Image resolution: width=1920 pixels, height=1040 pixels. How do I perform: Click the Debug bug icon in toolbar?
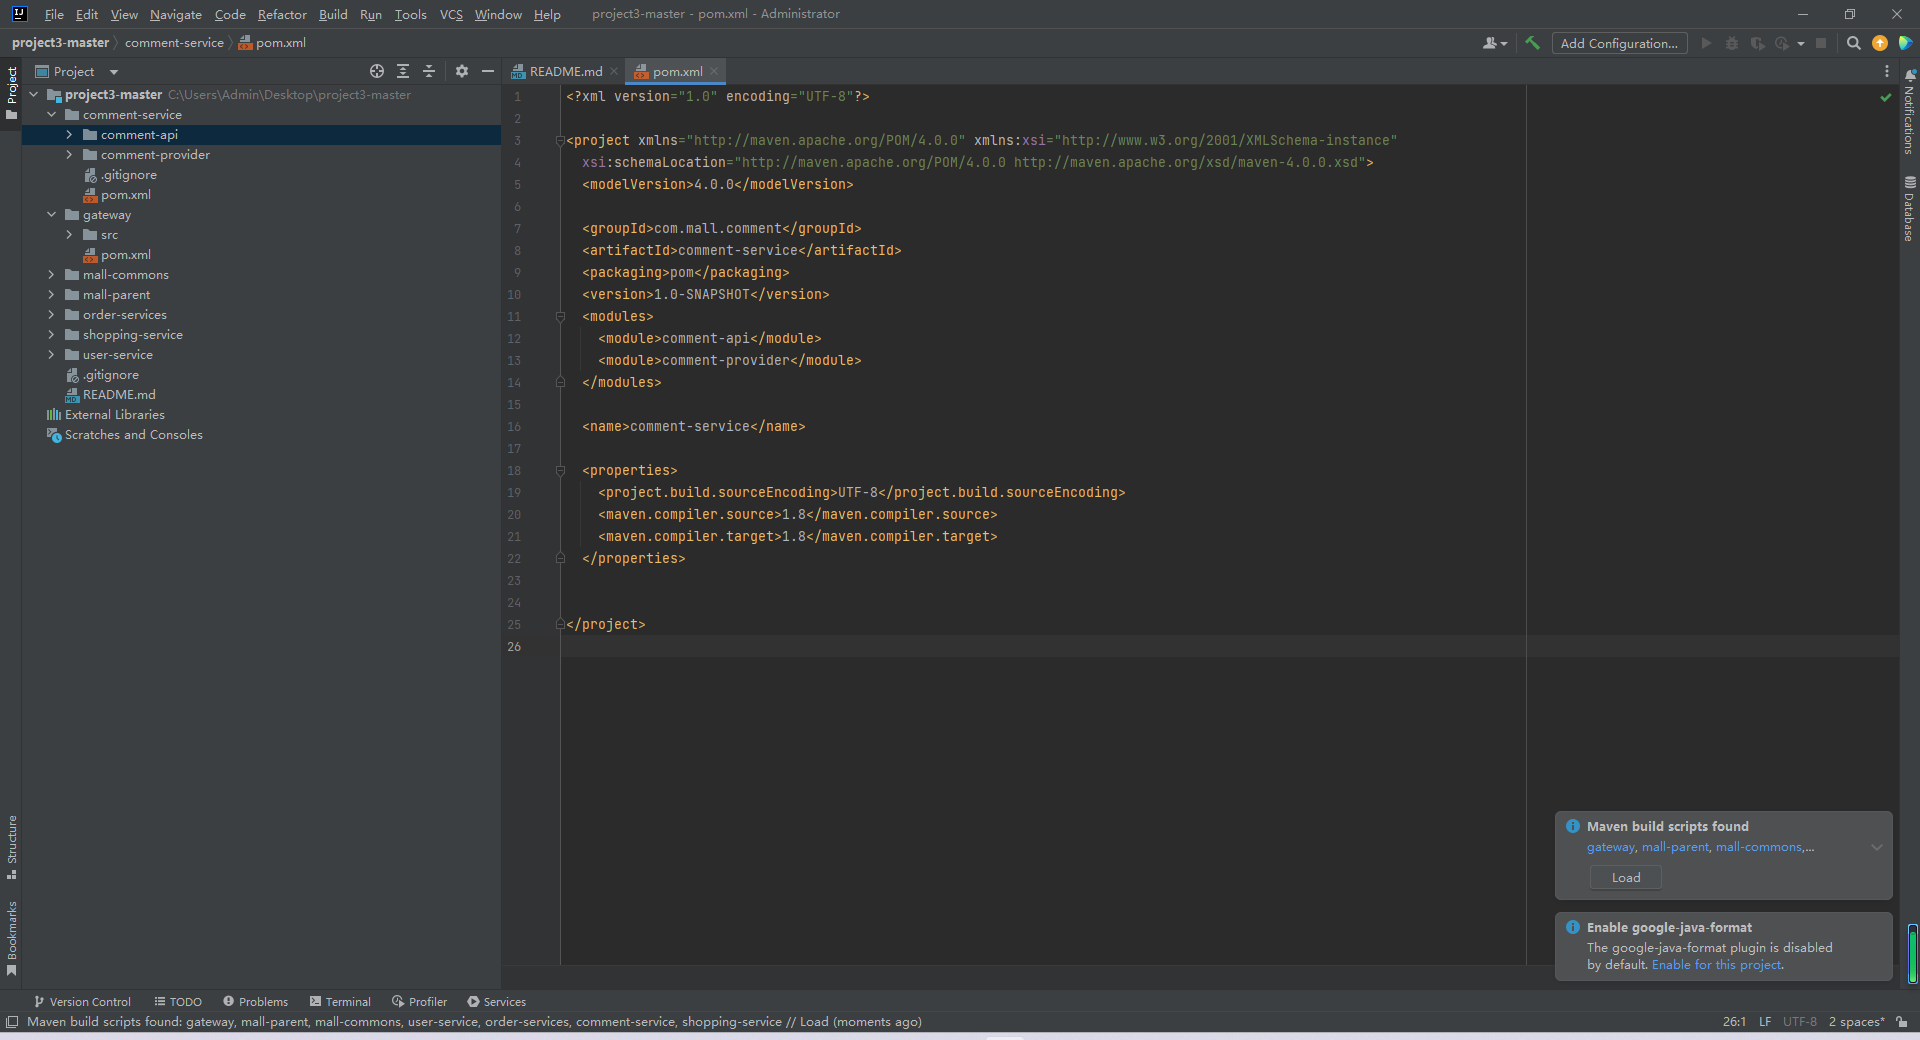tap(1732, 43)
